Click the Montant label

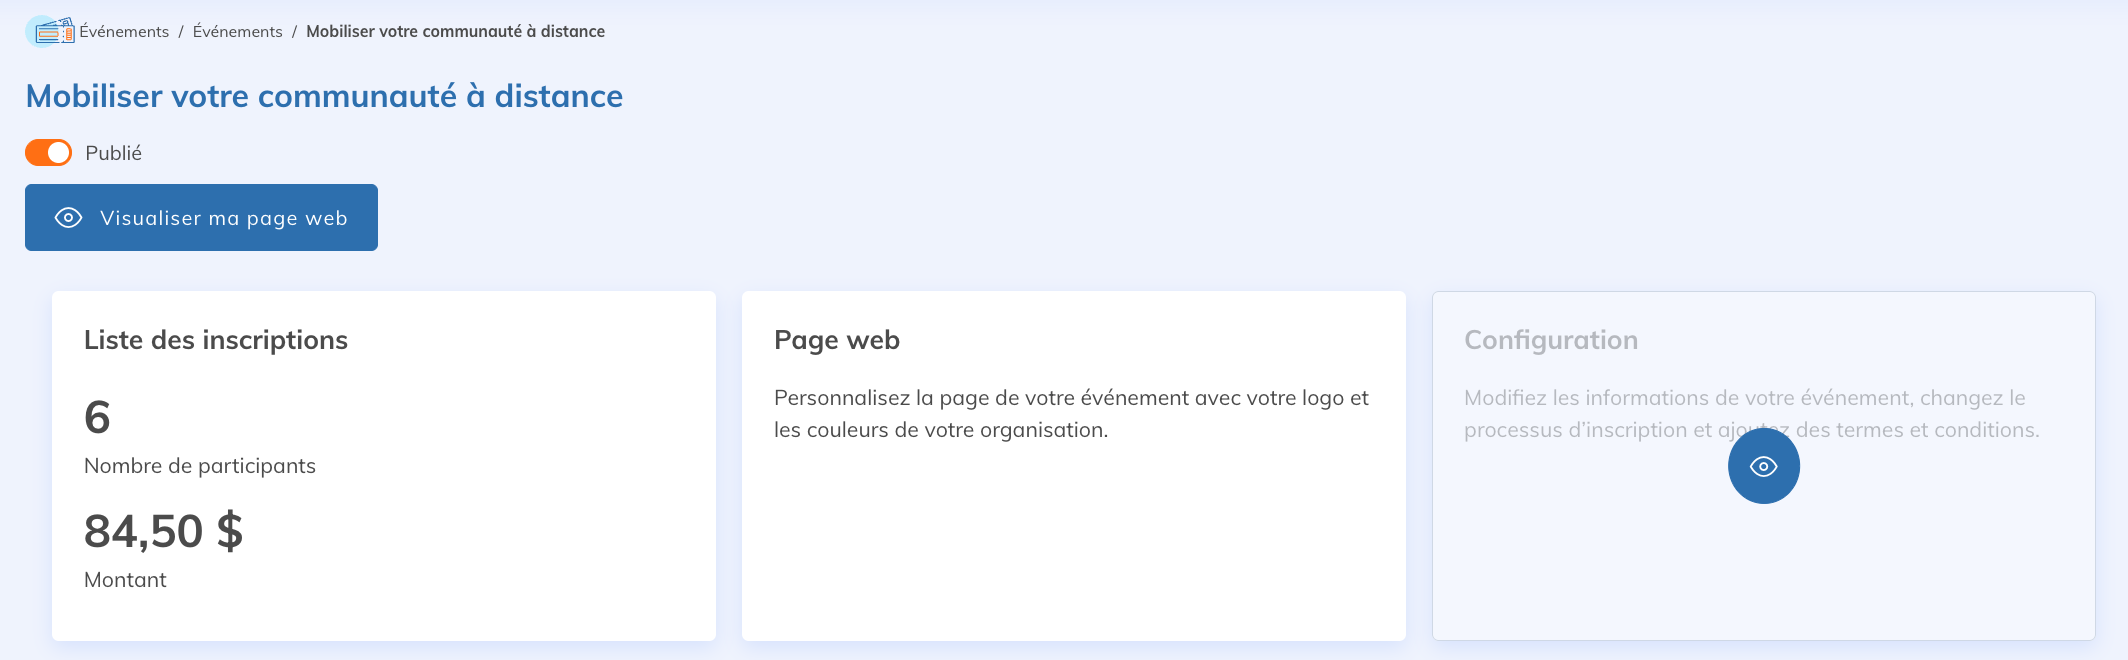click(125, 580)
